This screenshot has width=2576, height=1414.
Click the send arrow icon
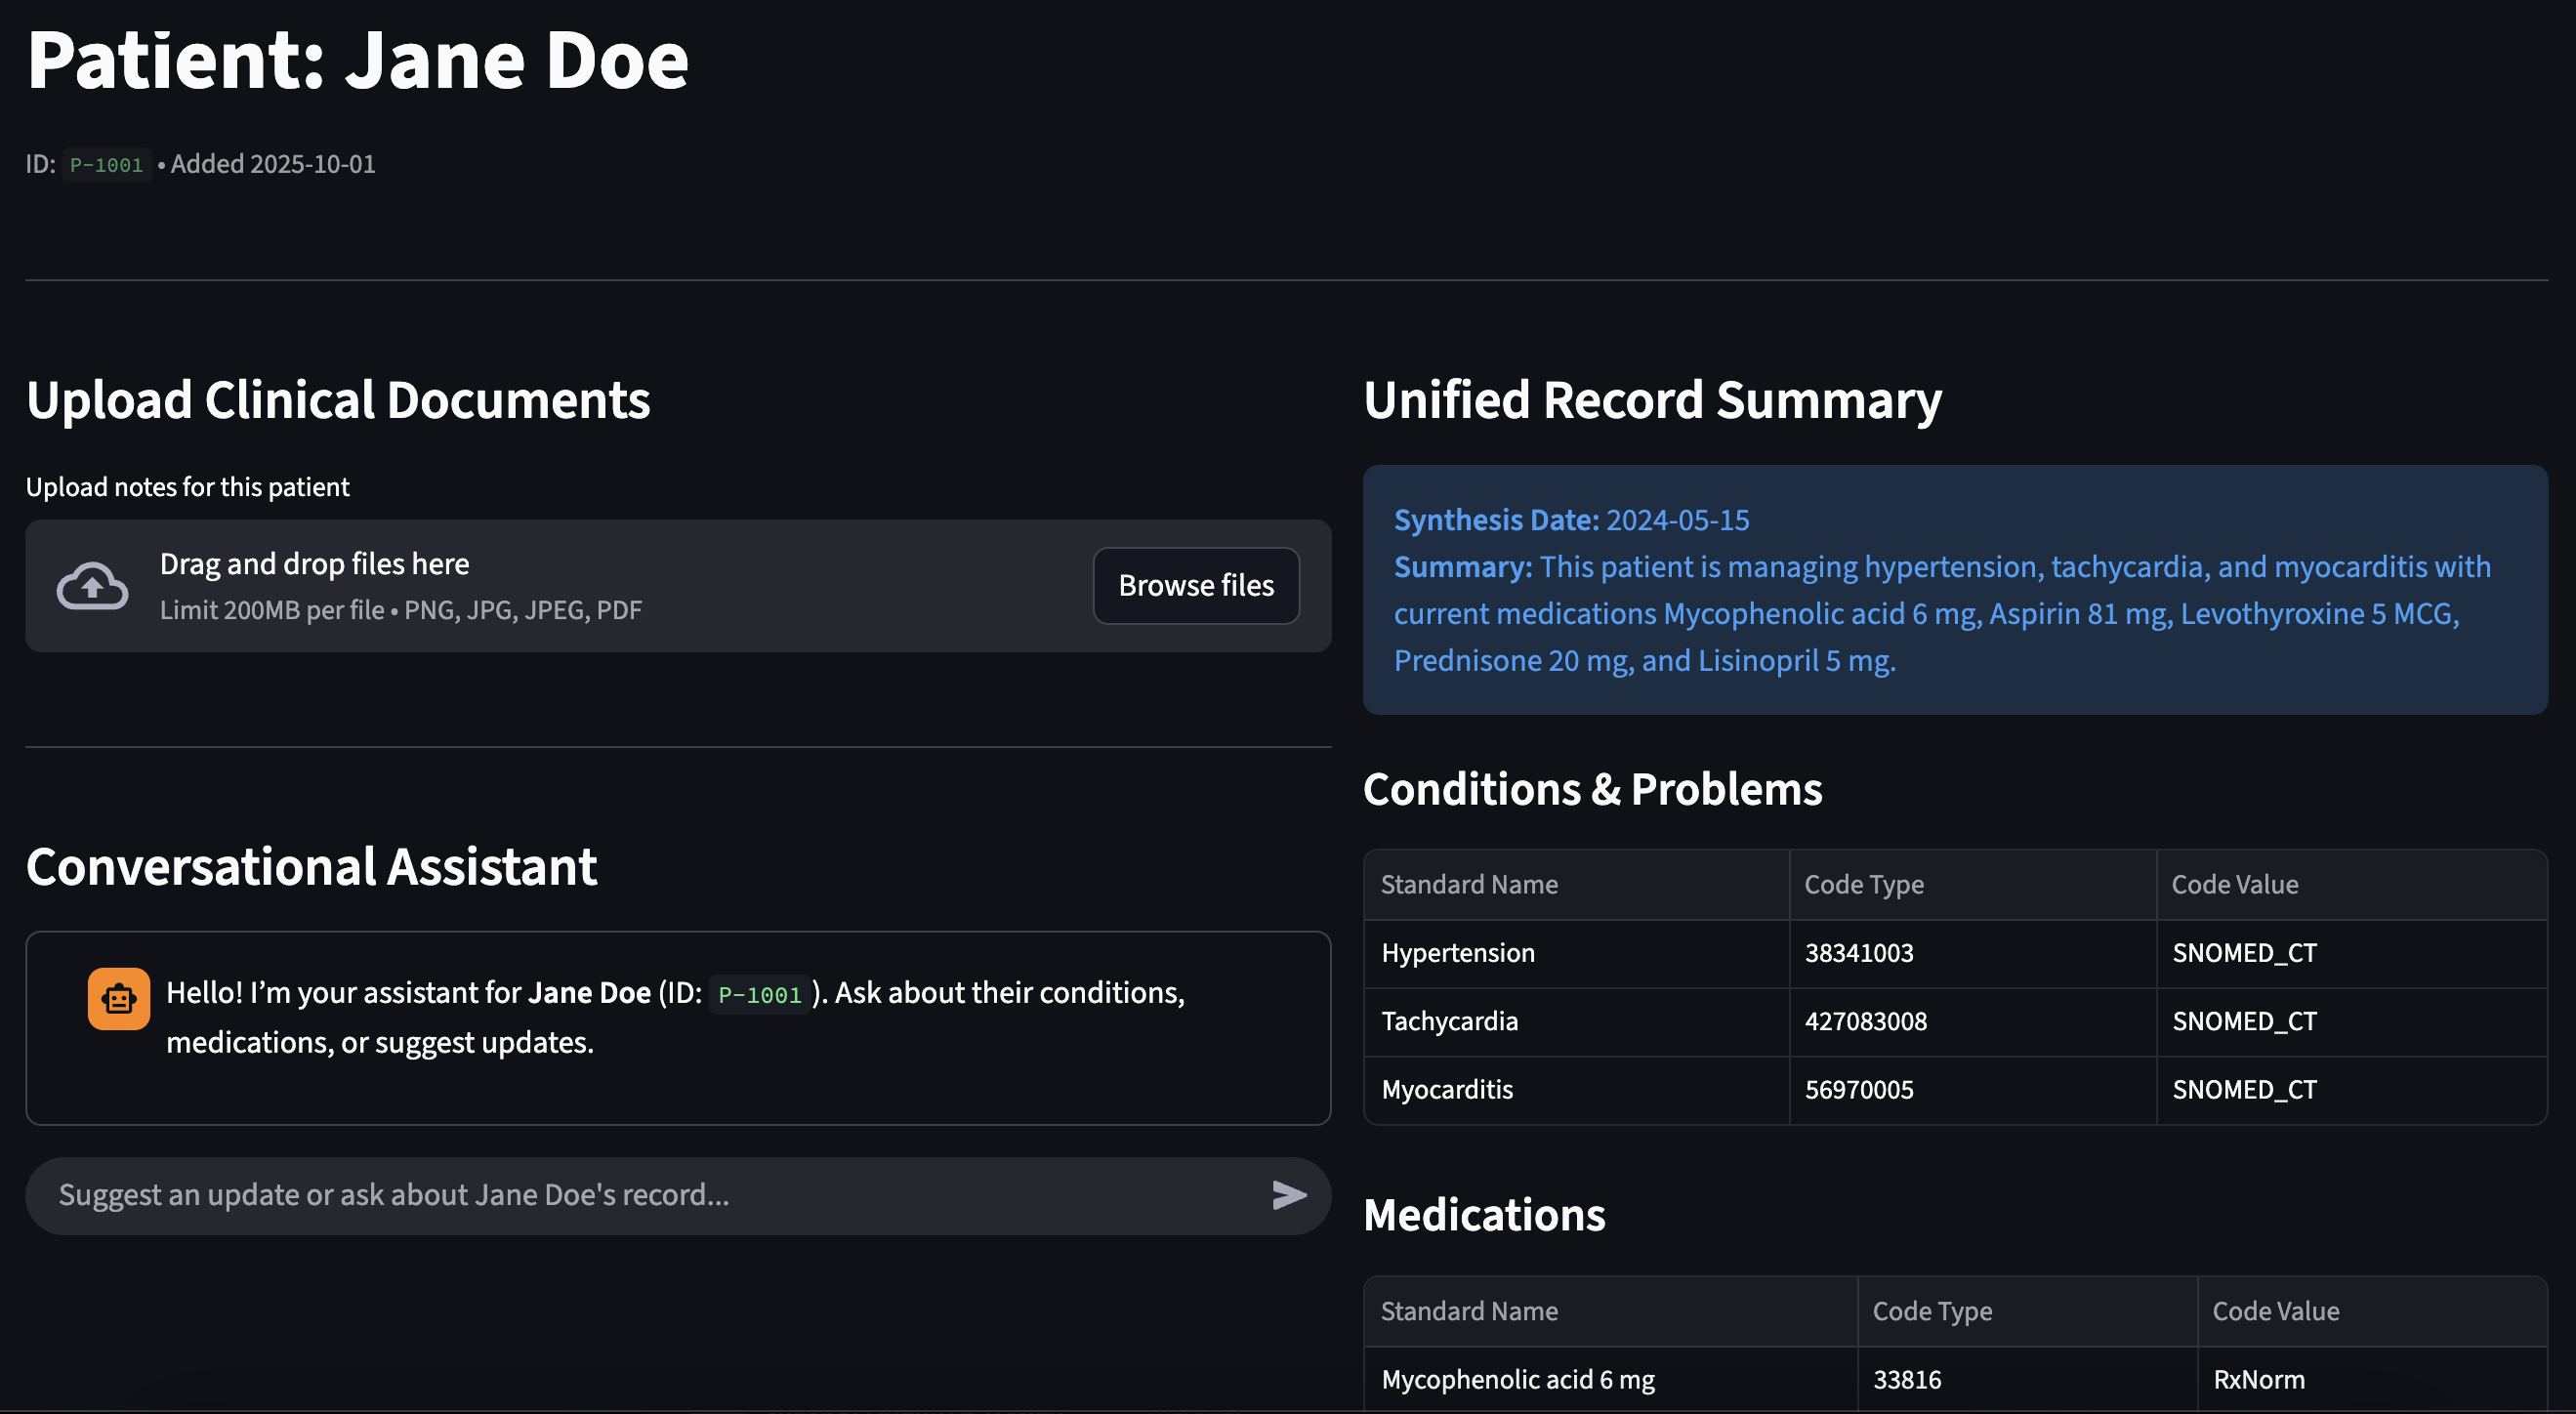tap(1288, 1195)
